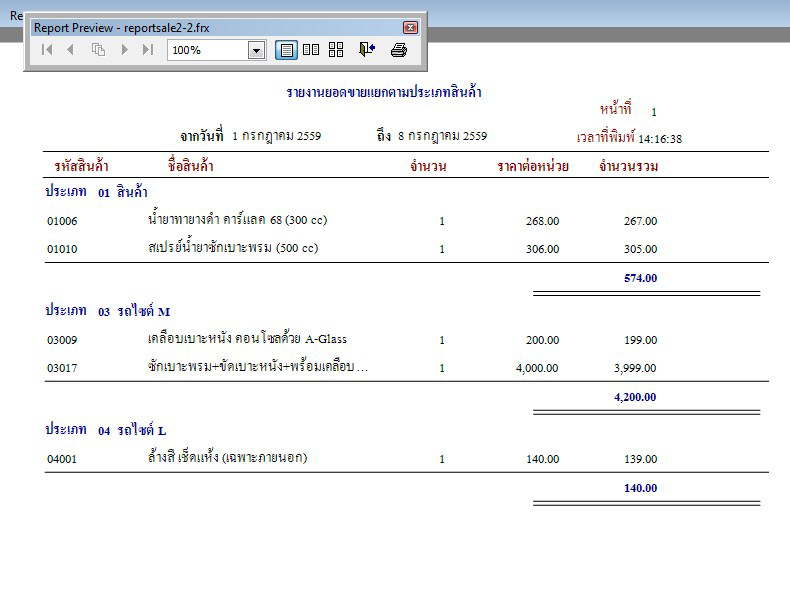
Task: Click category heading 04 รถไซต์ L
Action: coord(132,430)
